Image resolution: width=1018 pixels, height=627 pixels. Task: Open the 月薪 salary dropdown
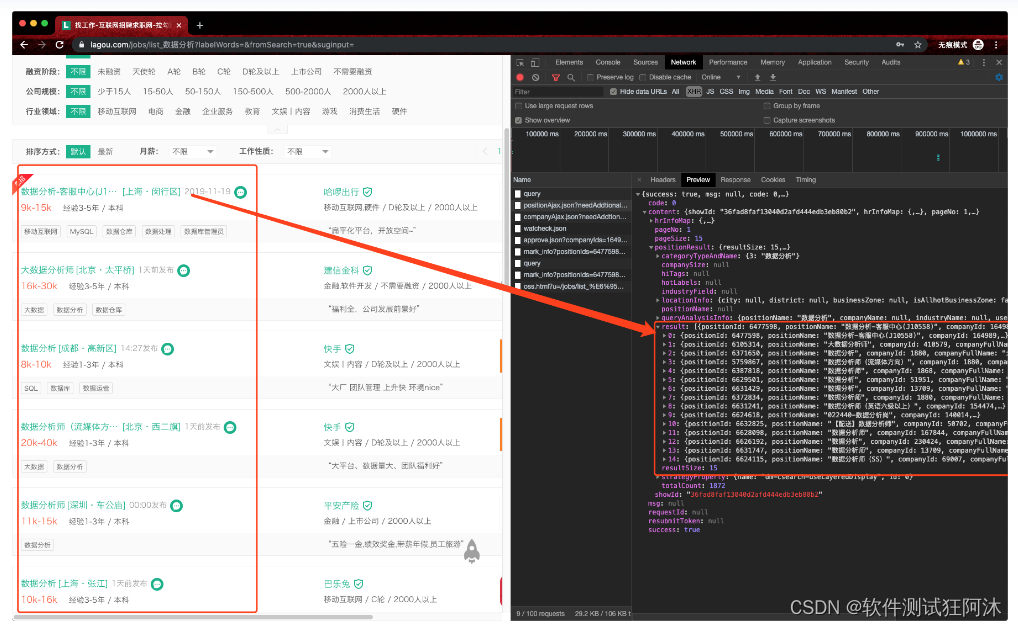tap(192, 151)
